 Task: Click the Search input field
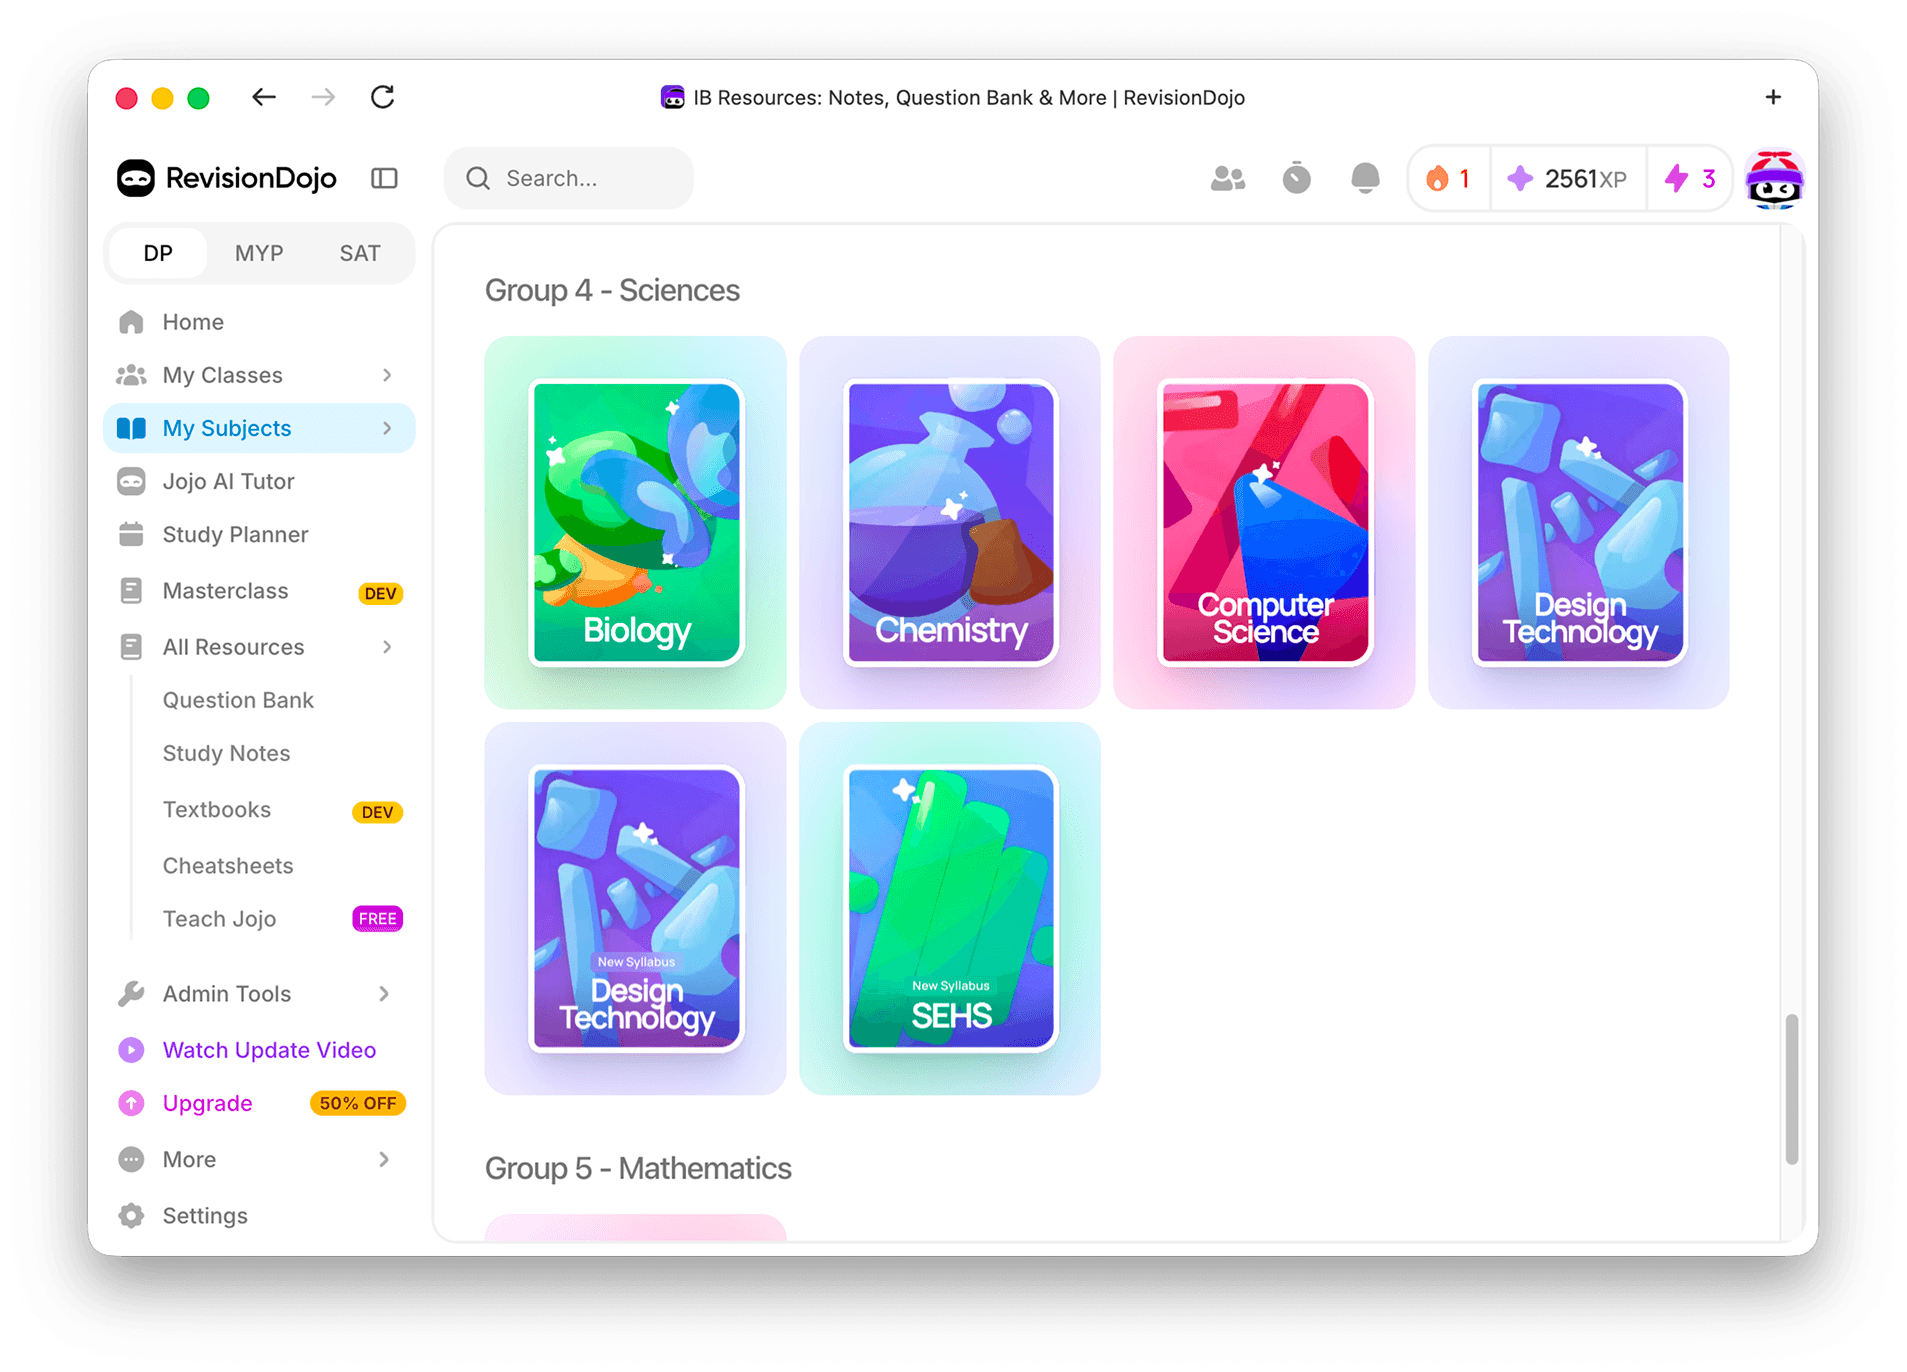click(x=568, y=178)
